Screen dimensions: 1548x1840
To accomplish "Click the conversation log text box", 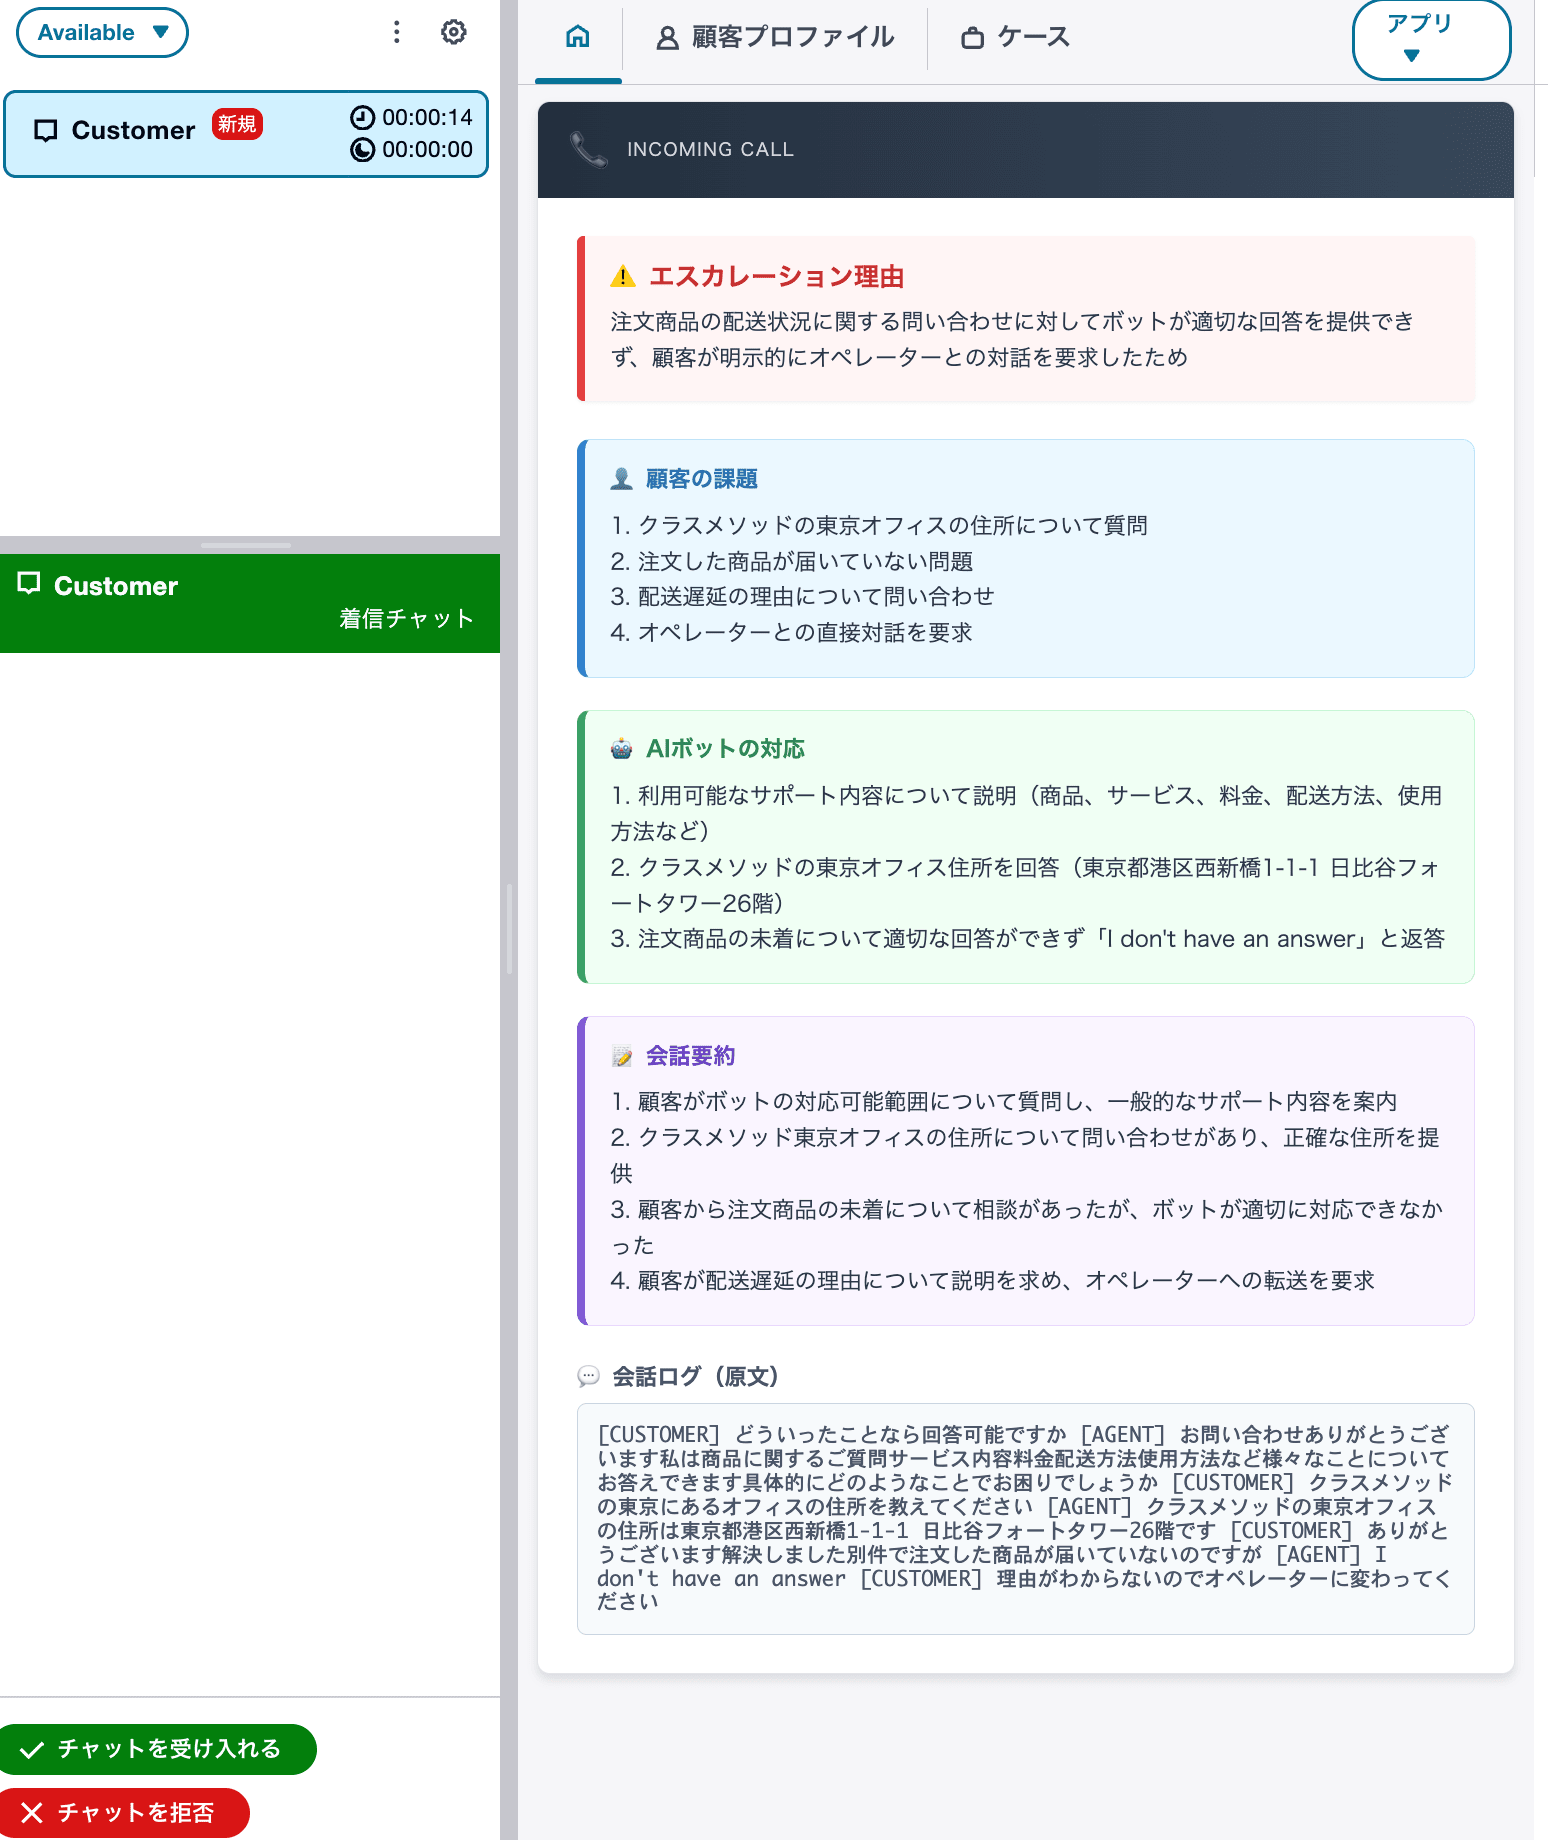I will pos(1025,1519).
